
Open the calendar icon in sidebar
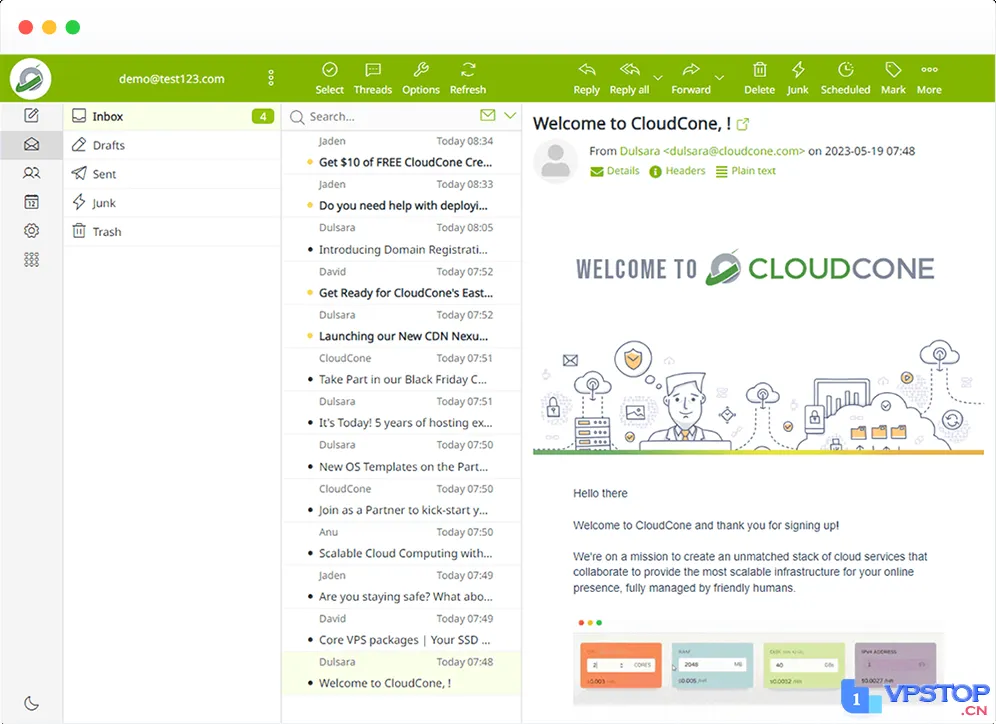[x=31, y=202]
